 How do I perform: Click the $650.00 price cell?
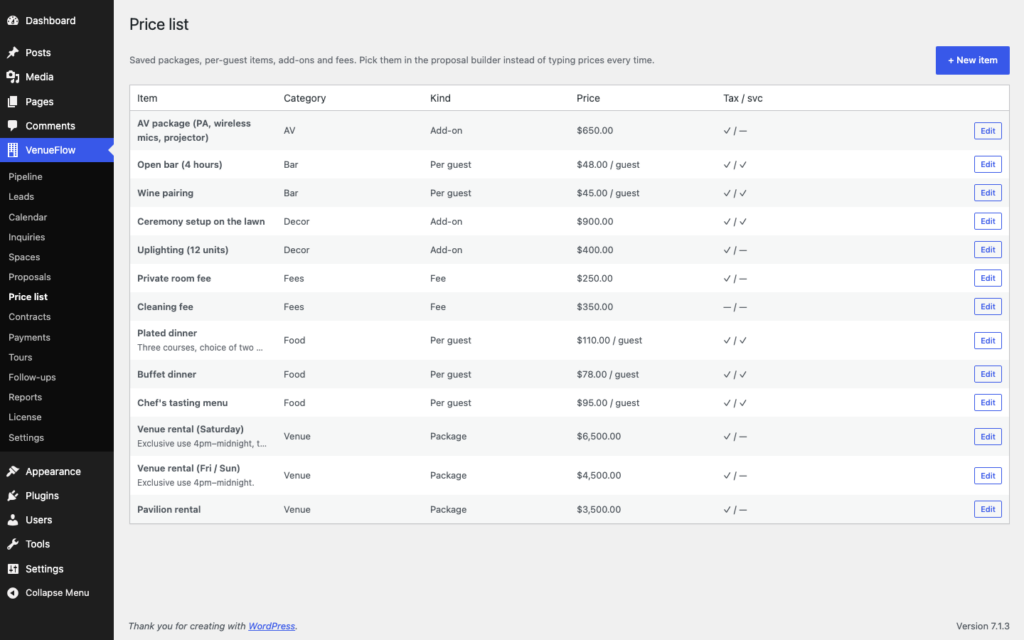tap(595, 131)
